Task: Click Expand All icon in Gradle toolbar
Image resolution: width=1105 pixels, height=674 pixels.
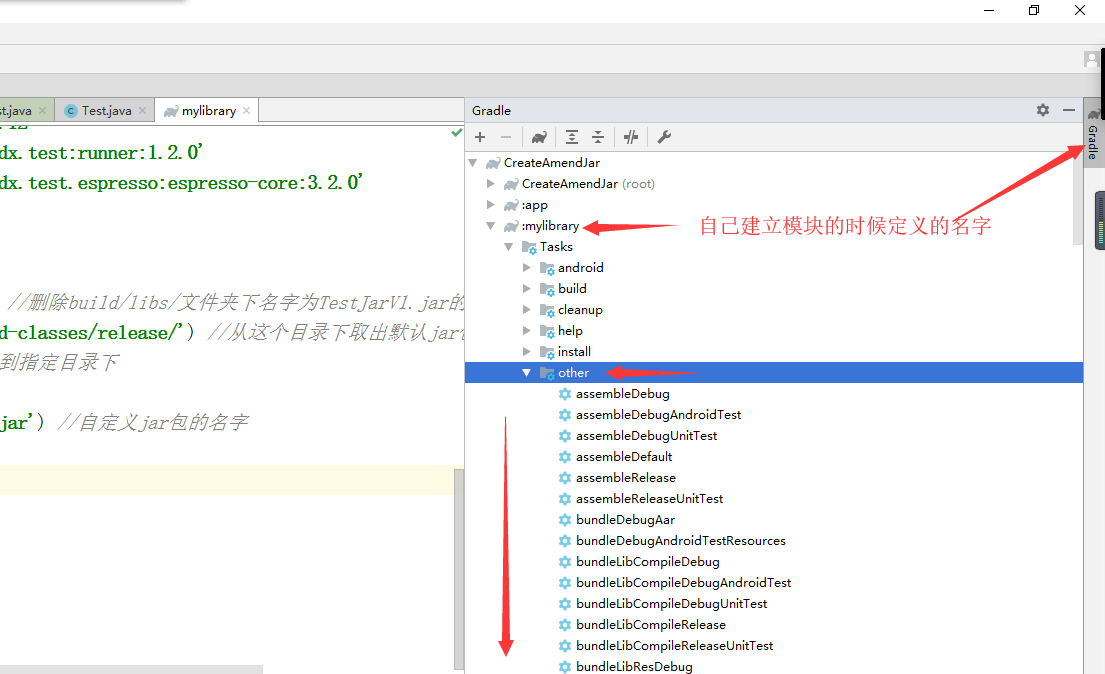Action: (572, 137)
